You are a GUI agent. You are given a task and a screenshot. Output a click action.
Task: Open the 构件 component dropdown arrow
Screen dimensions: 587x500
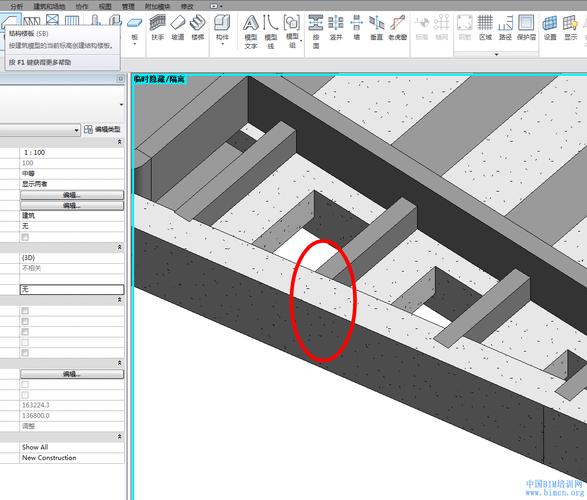pos(222,45)
